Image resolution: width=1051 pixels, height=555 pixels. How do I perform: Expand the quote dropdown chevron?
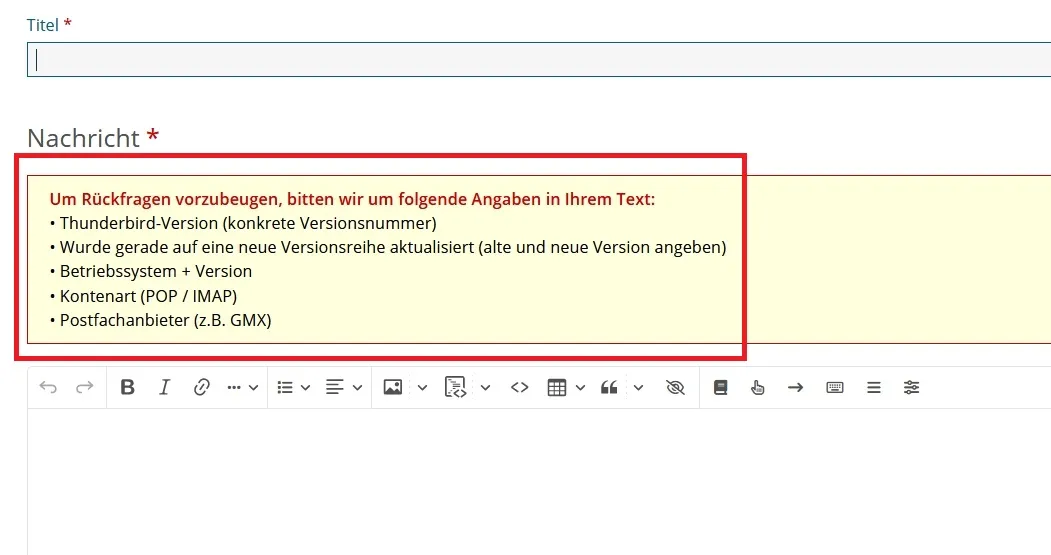tap(638, 387)
